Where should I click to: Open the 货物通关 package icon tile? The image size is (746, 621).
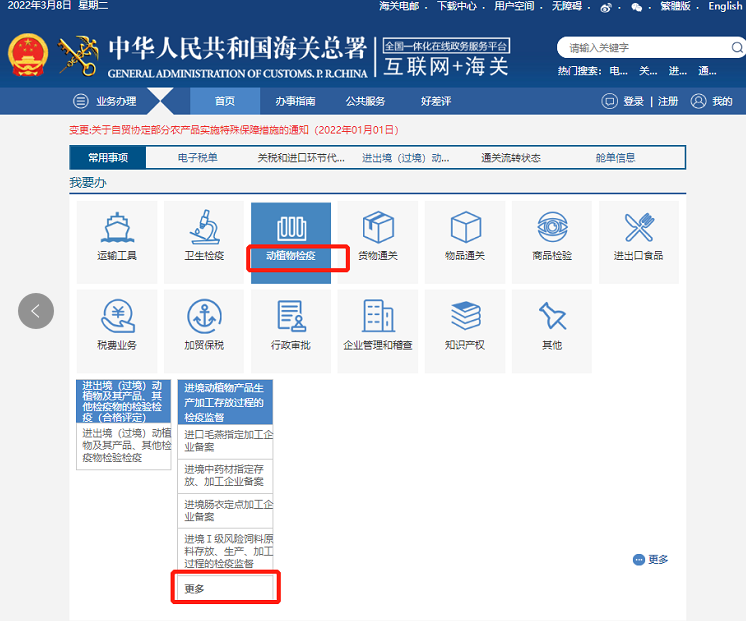tap(378, 242)
